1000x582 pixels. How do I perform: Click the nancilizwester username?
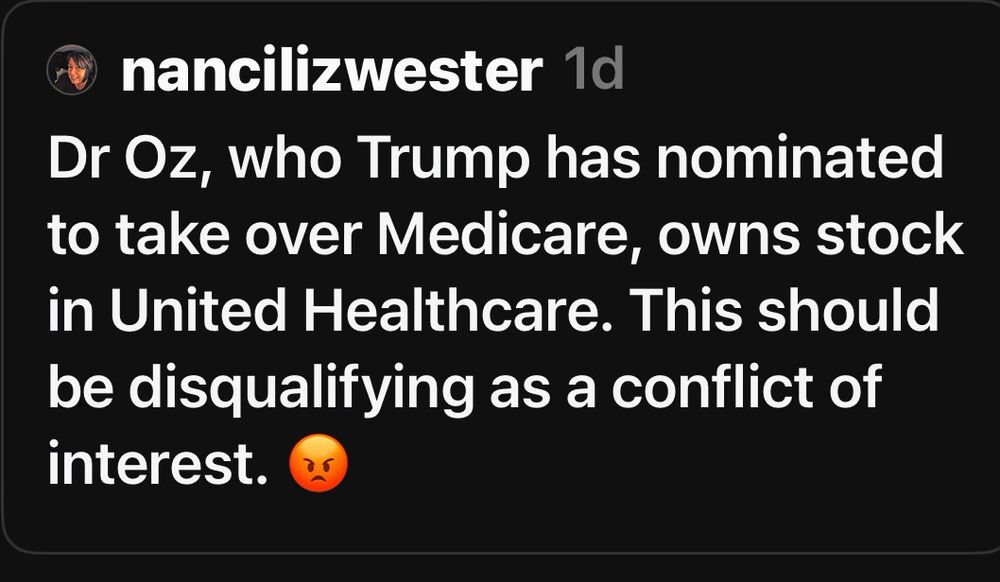pyautogui.click(x=331, y=71)
